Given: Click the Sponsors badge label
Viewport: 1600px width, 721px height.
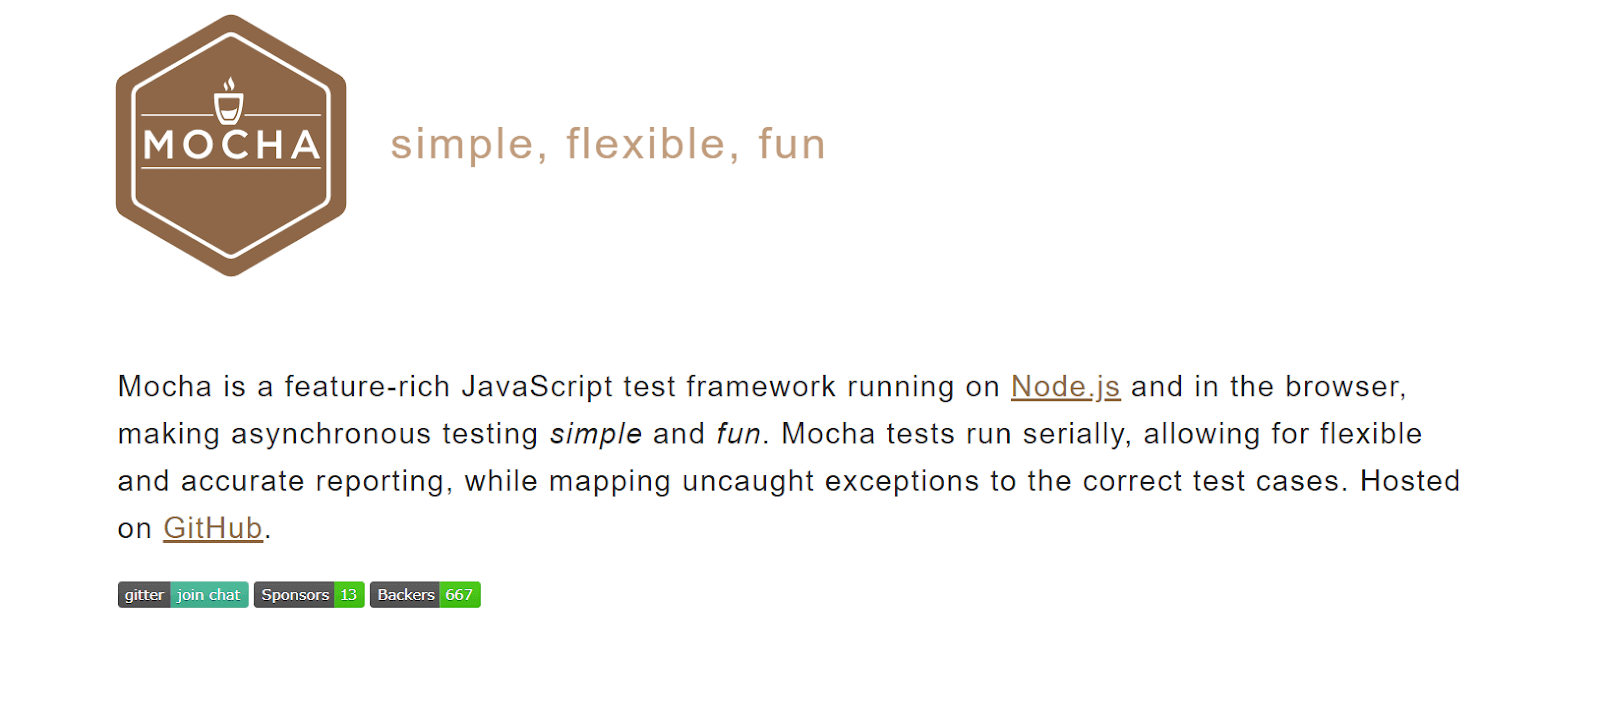Looking at the screenshot, I should [294, 595].
